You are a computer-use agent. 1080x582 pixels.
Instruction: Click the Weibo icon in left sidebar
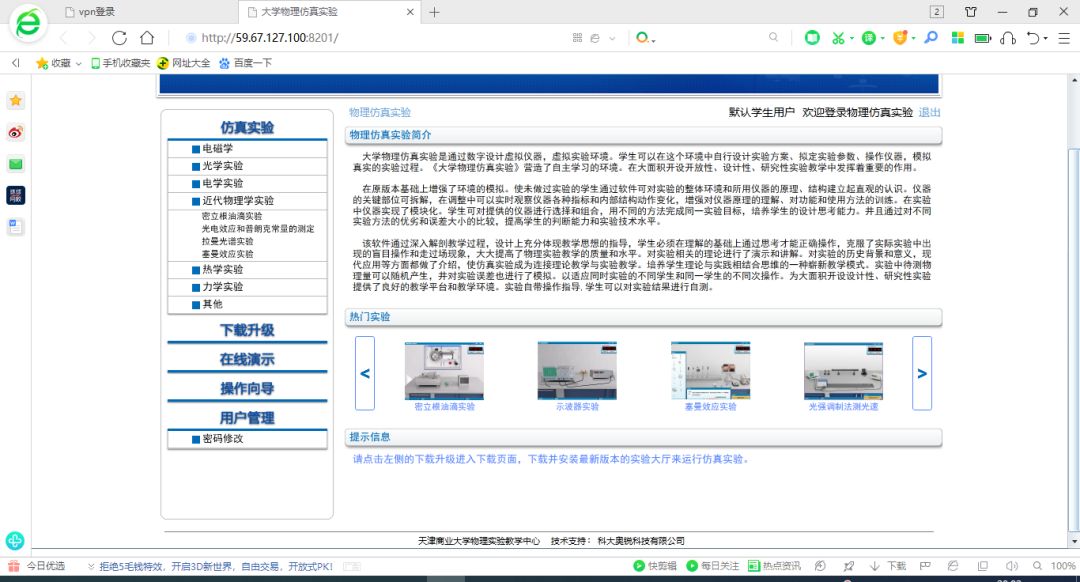[16, 132]
